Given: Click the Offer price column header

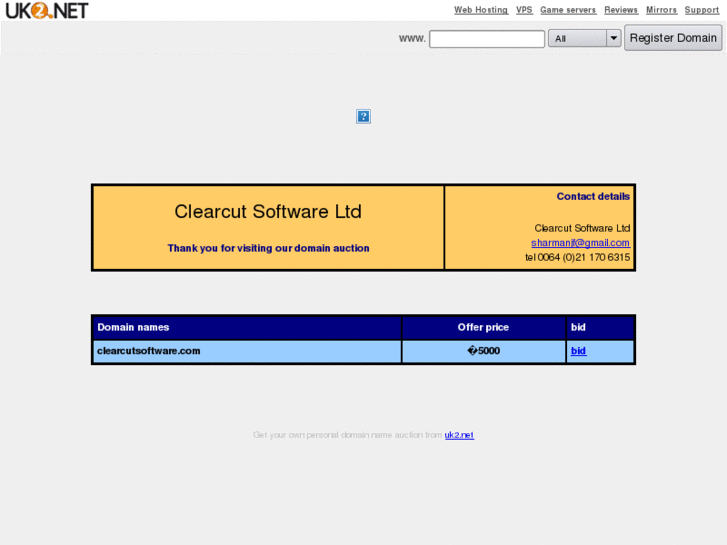Looking at the screenshot, I should click(484, 327).
